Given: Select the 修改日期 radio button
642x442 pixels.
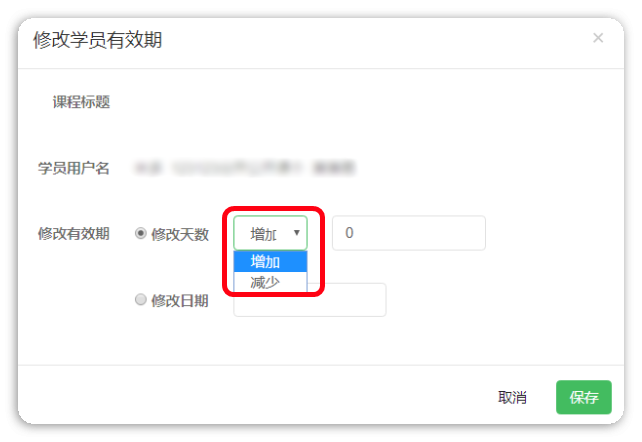Looking at the screenshot, I should coord(141,300).
